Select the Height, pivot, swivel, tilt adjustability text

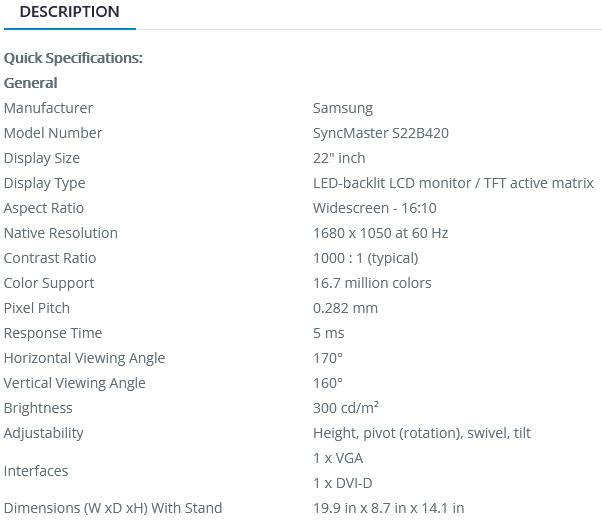(421, 433)
